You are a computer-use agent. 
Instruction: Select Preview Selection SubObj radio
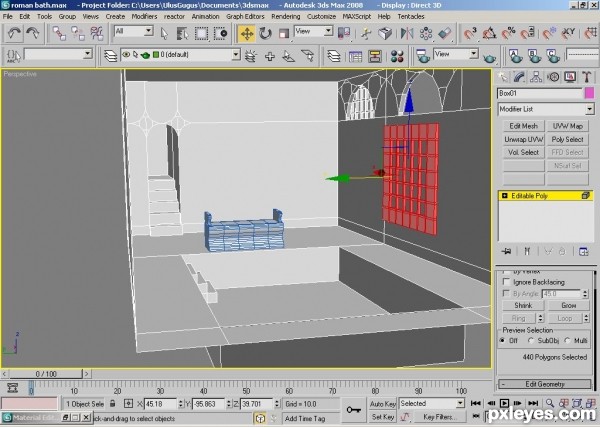coord(531,341)
